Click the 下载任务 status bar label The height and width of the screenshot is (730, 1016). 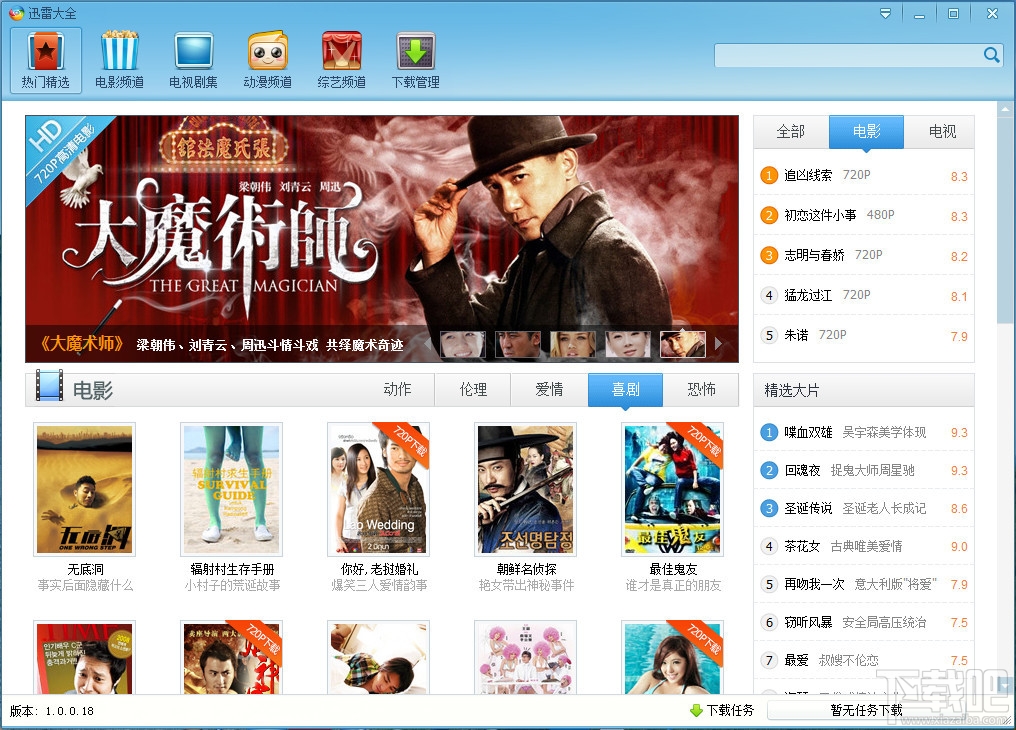(x=730, y=711)
